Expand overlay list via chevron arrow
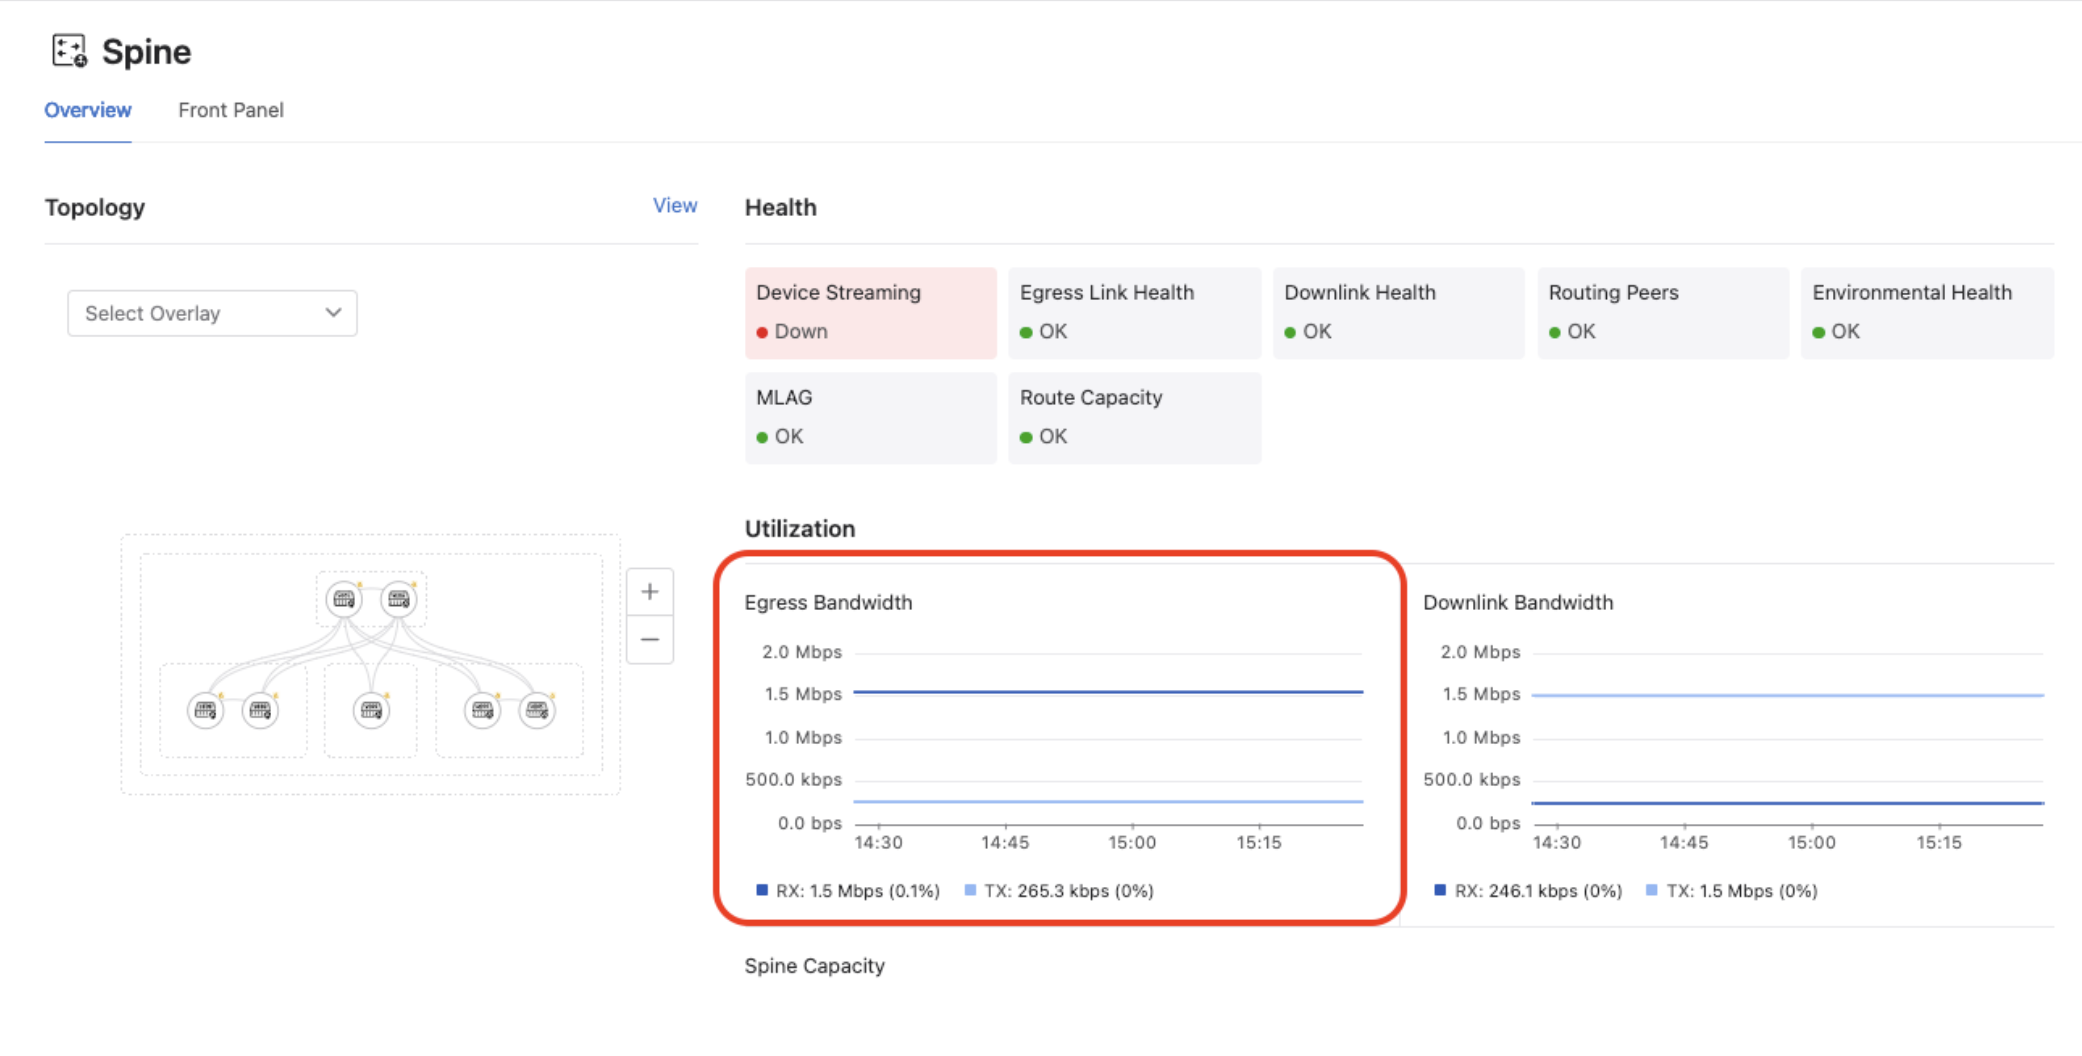 click(x=333, y=313)
